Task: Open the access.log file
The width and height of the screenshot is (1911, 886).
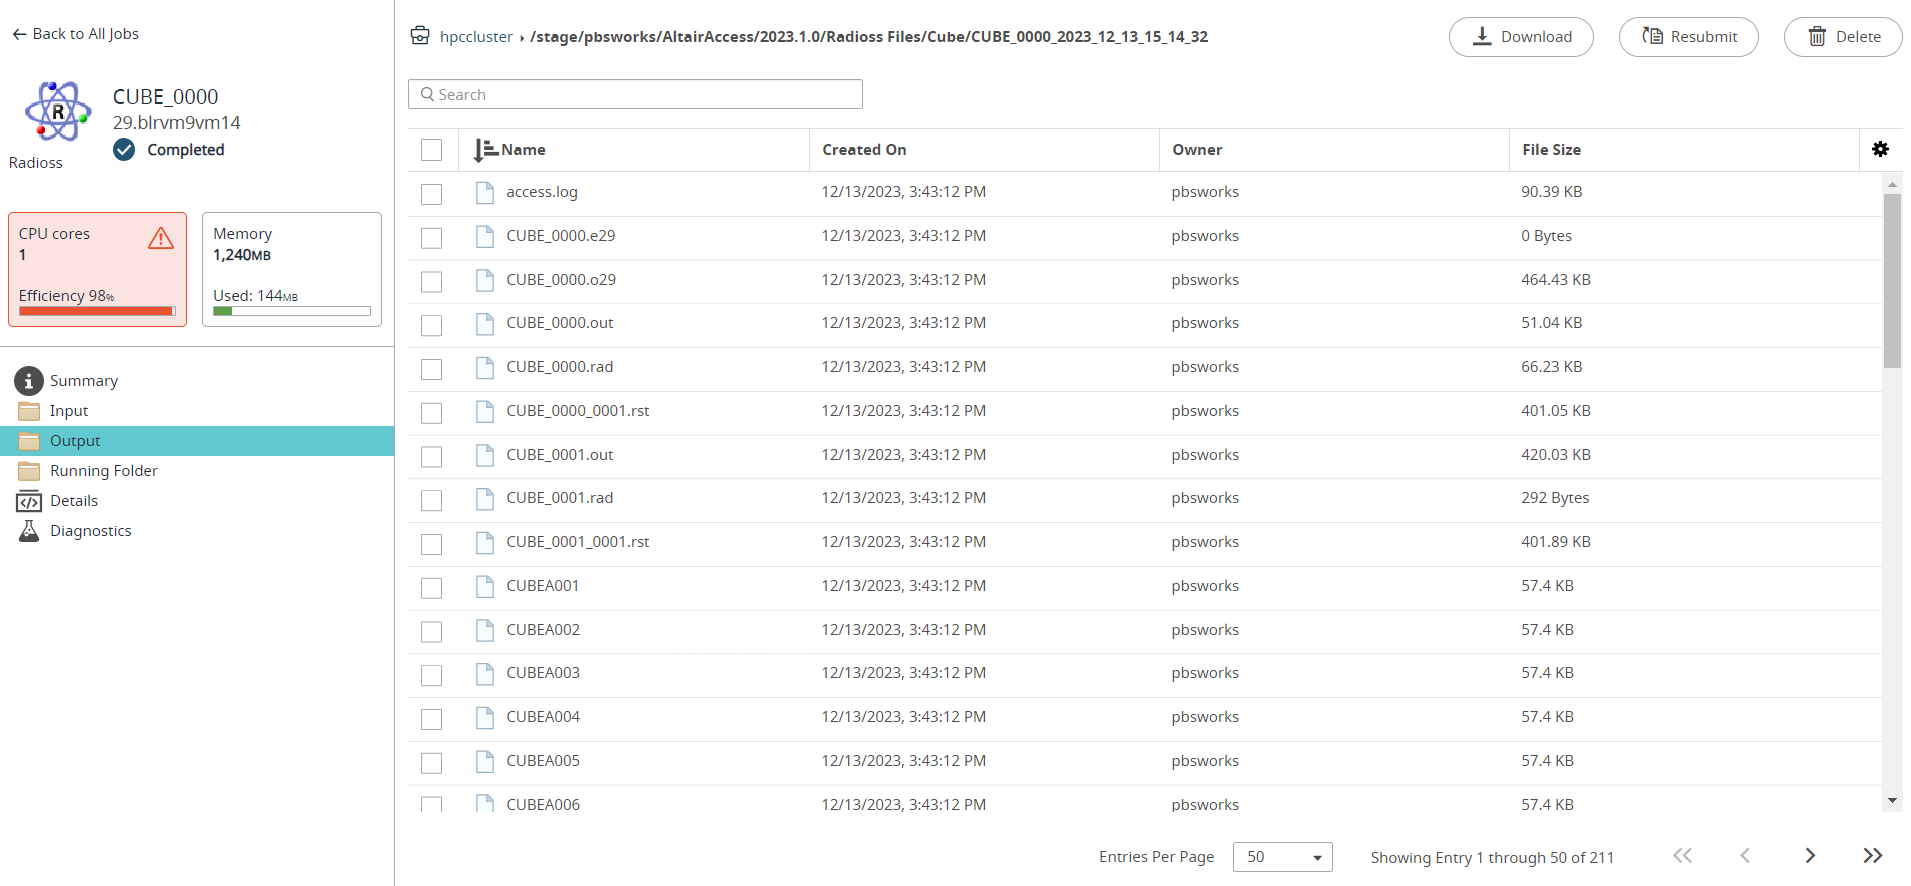Action: 542,192
